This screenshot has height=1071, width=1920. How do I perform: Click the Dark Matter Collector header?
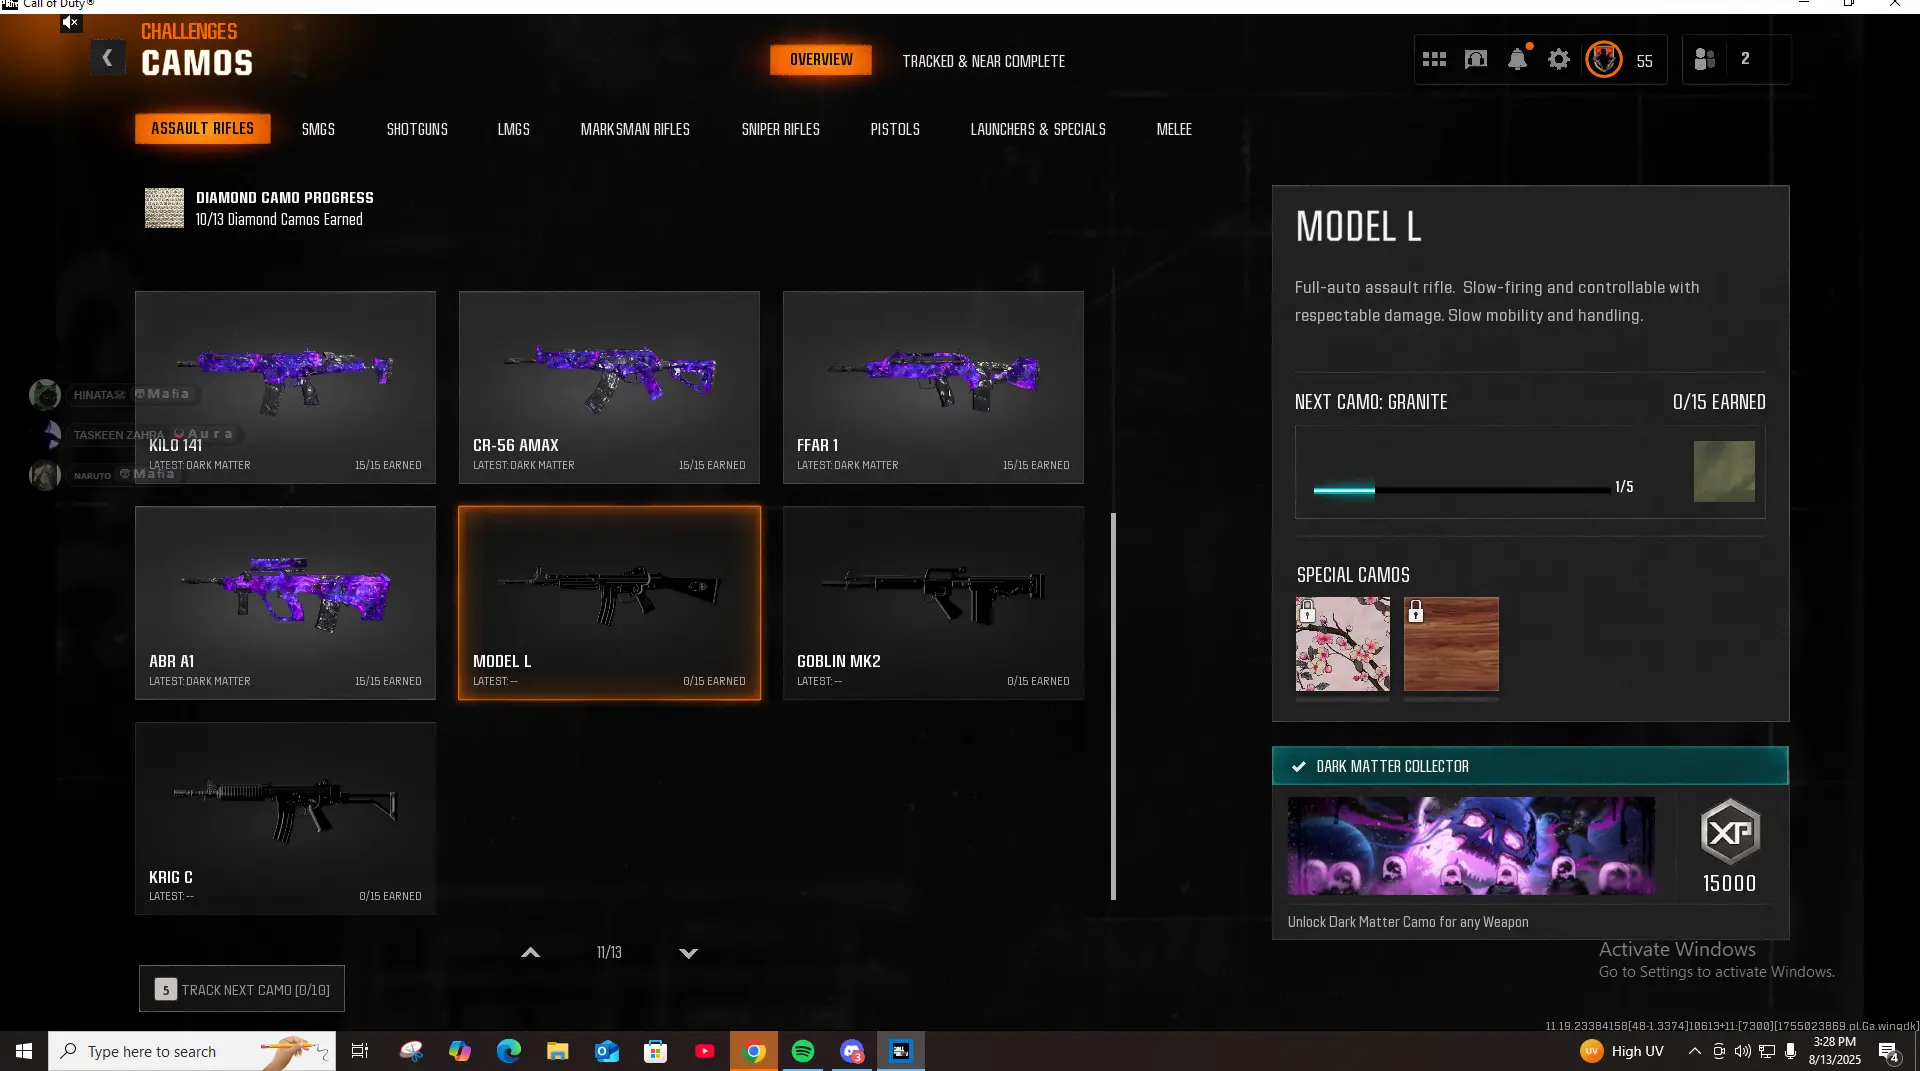tap(1530, 766)
